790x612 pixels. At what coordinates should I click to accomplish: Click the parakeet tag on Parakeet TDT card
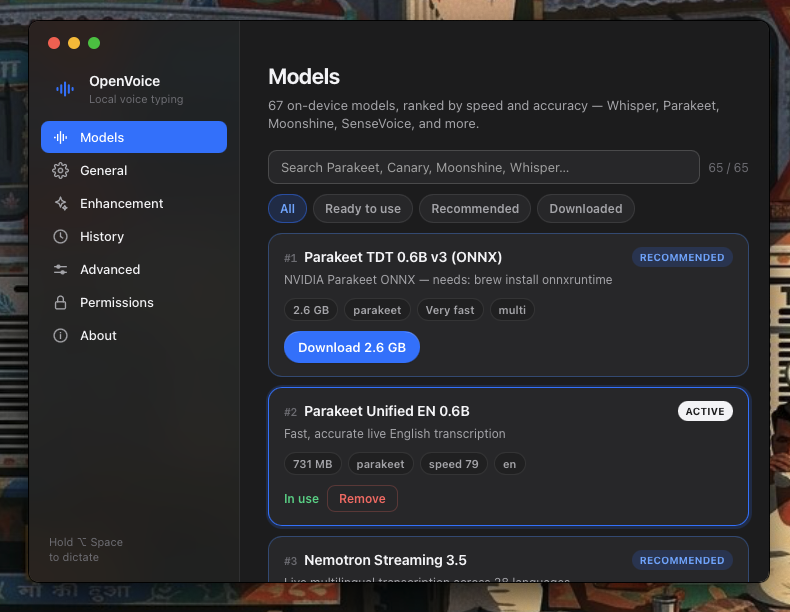pyautogui.click(x=377, y=310)
